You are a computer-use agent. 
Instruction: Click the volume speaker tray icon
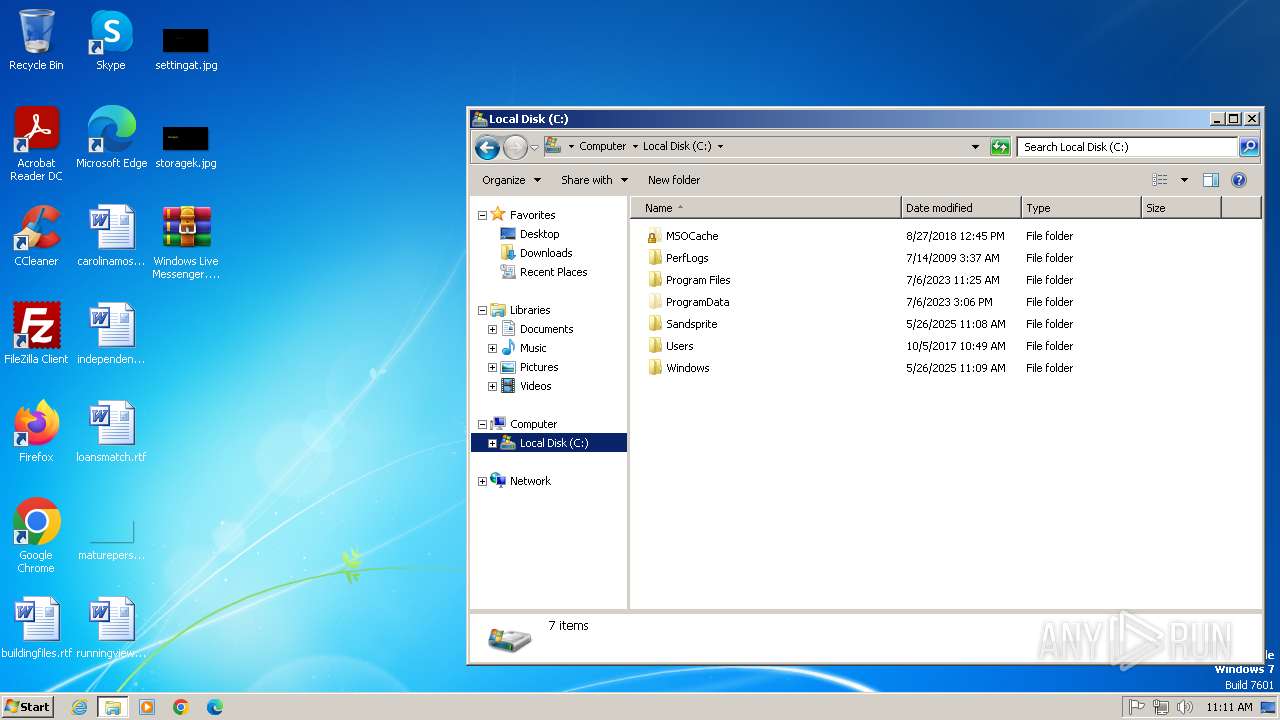click(1185, 707)
